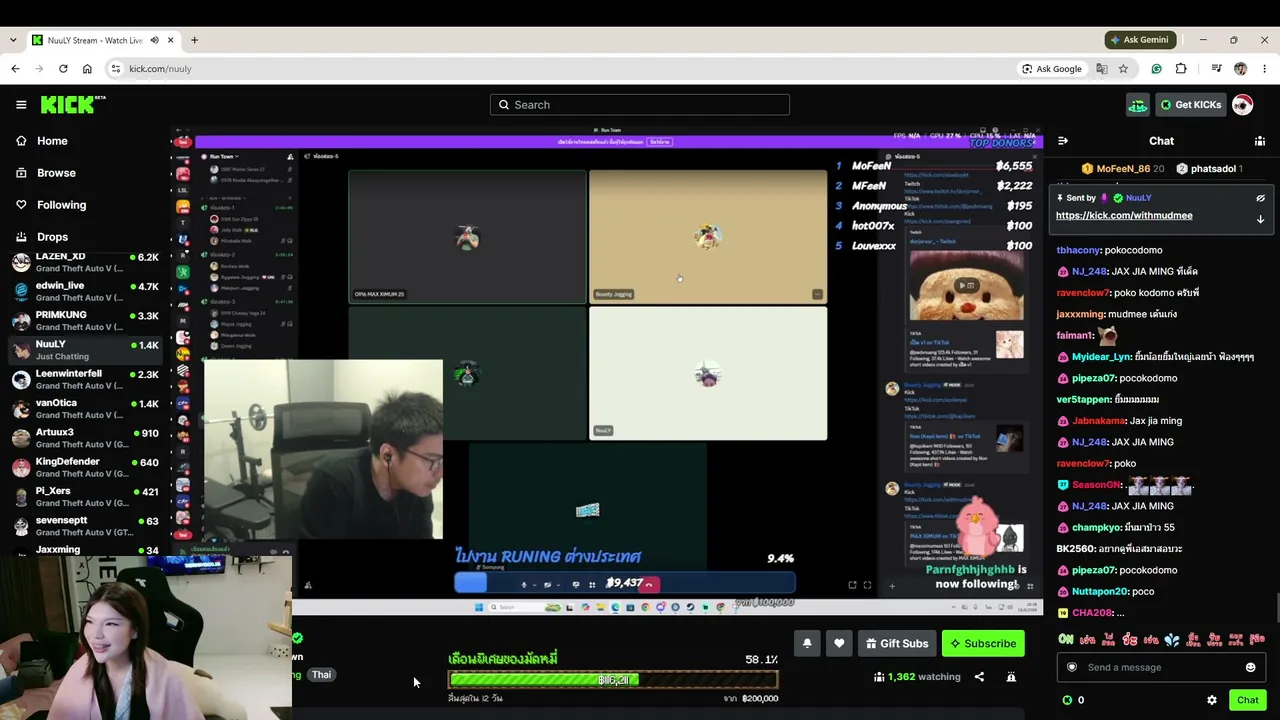Open the user profile avatar menu
The image size is (1280, 720).
tap(1242, 104)
